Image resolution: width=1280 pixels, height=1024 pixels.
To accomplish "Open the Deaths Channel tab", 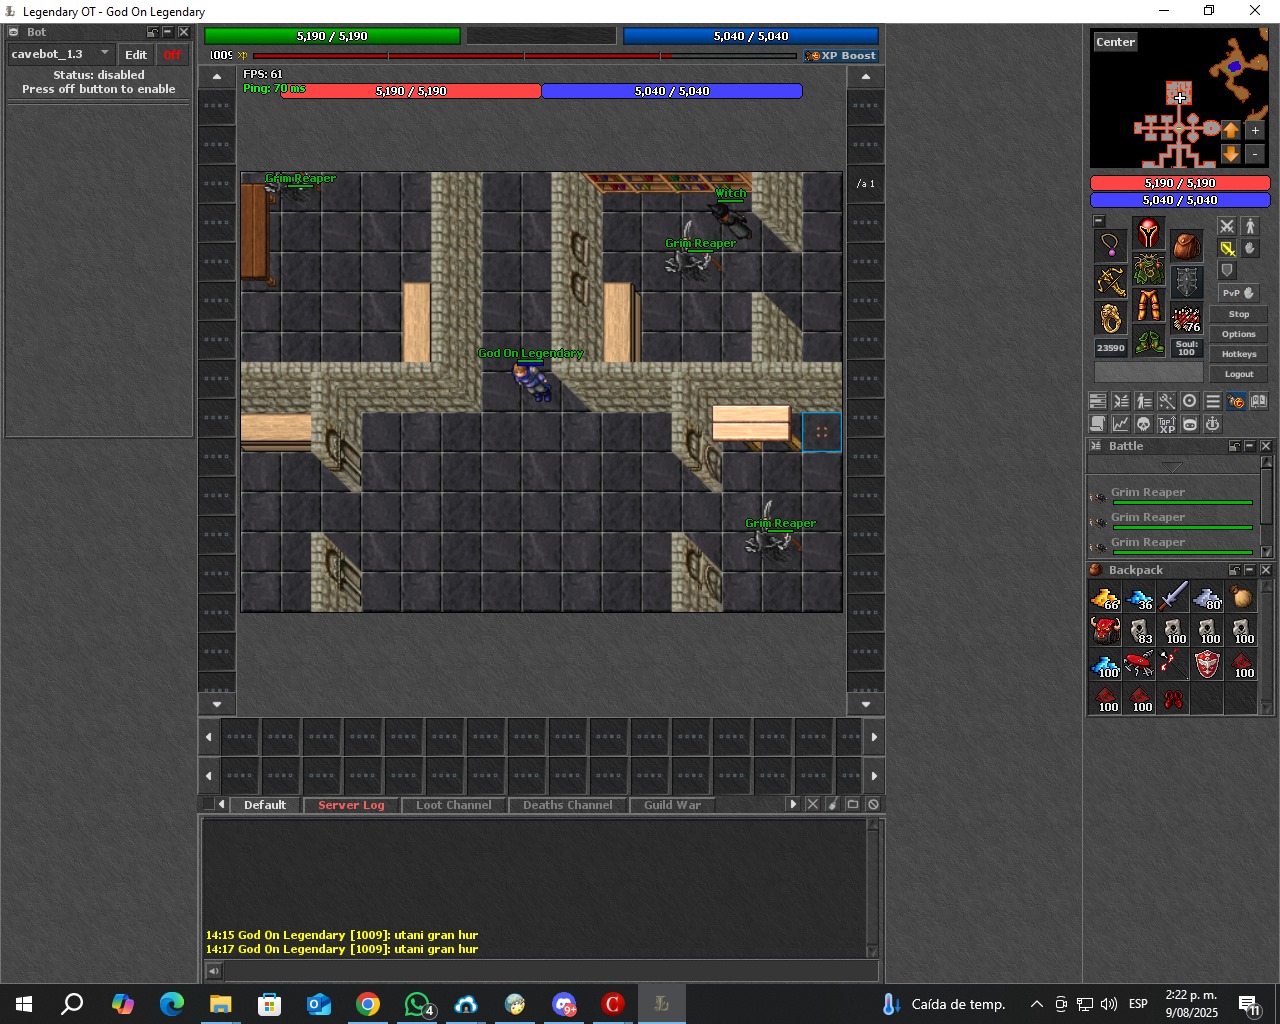I will coord(567,805).
